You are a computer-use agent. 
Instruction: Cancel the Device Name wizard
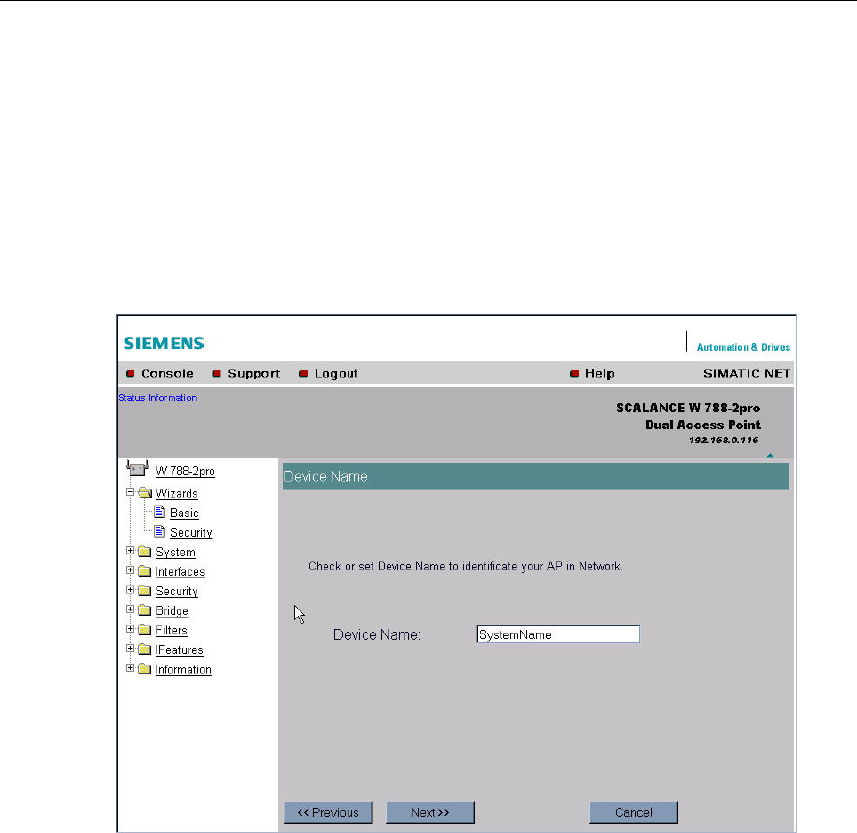(x=633, y=812)
